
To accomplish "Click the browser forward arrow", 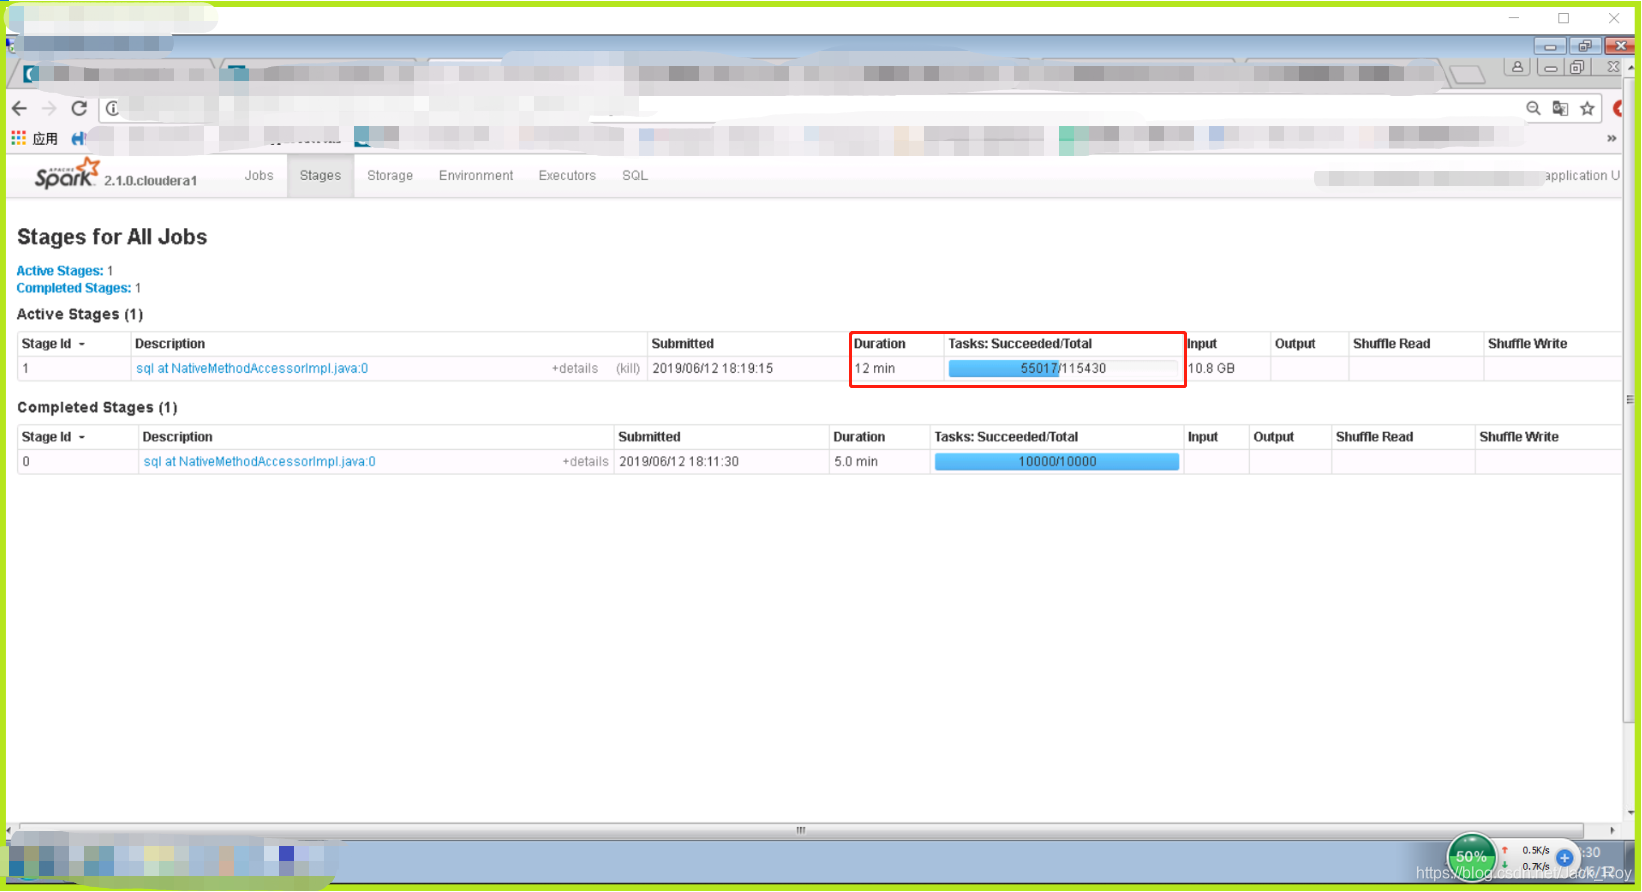I will click(49, 108).
